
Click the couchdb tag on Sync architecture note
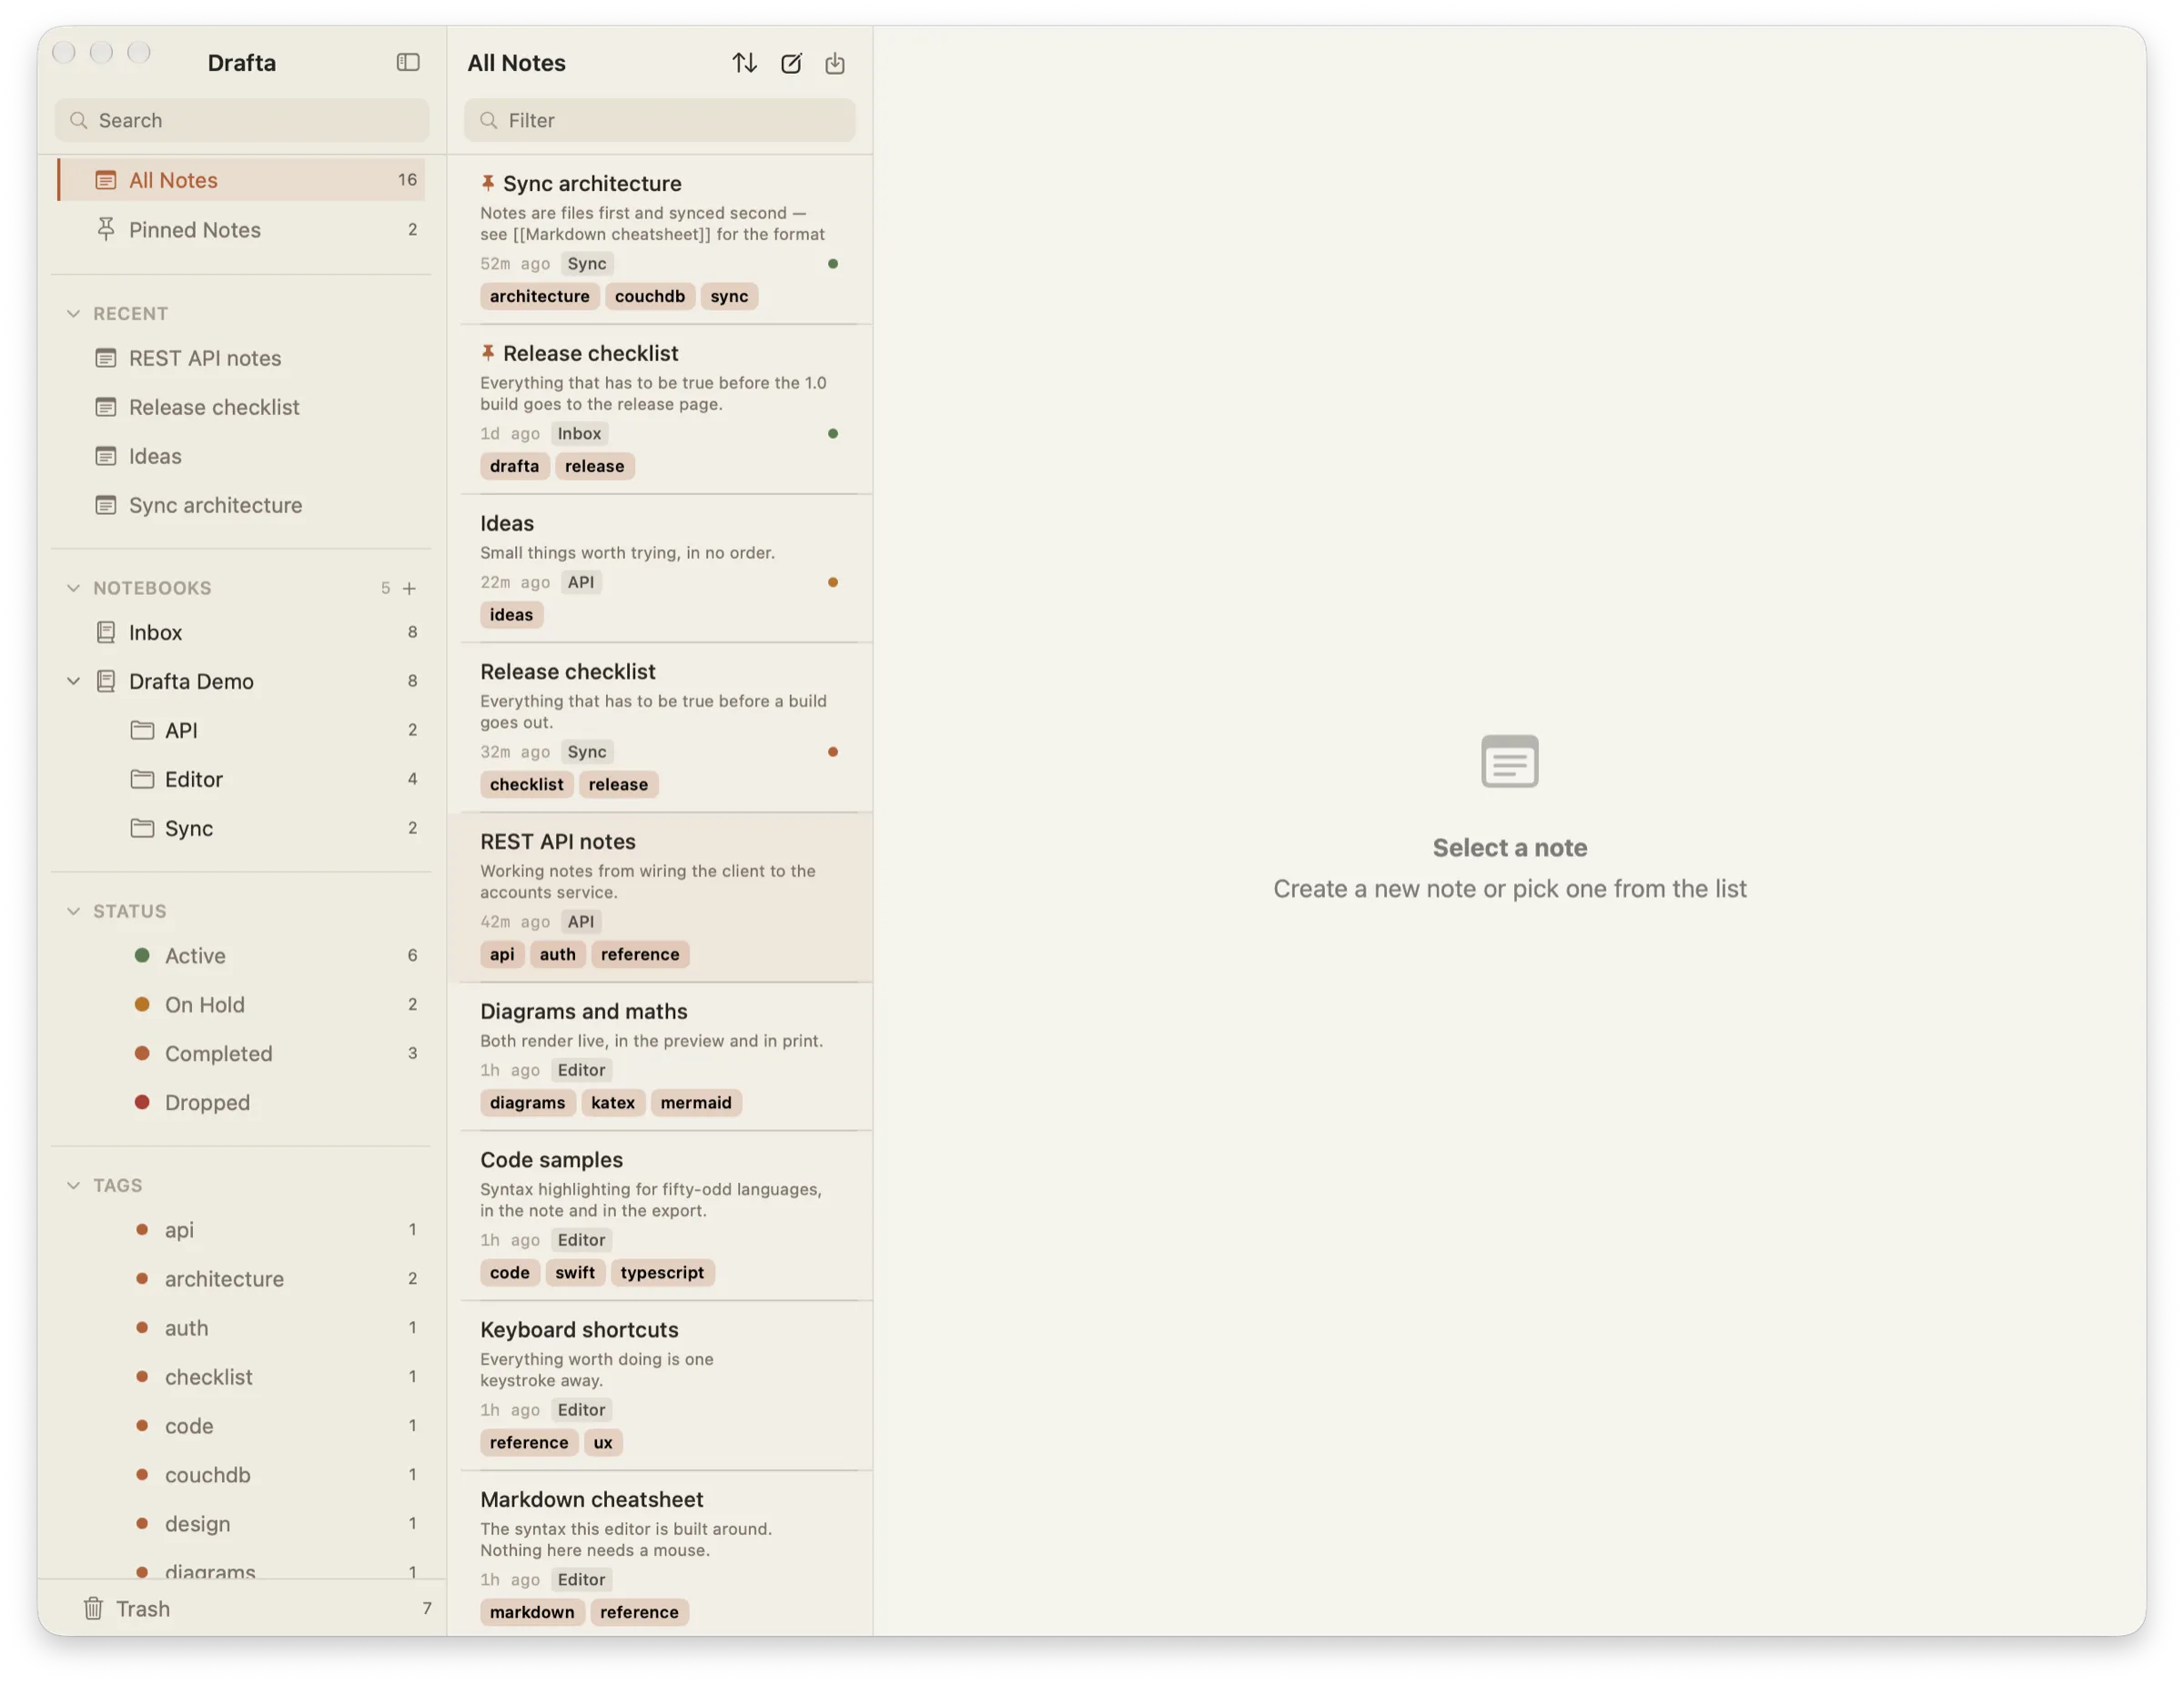650,296
